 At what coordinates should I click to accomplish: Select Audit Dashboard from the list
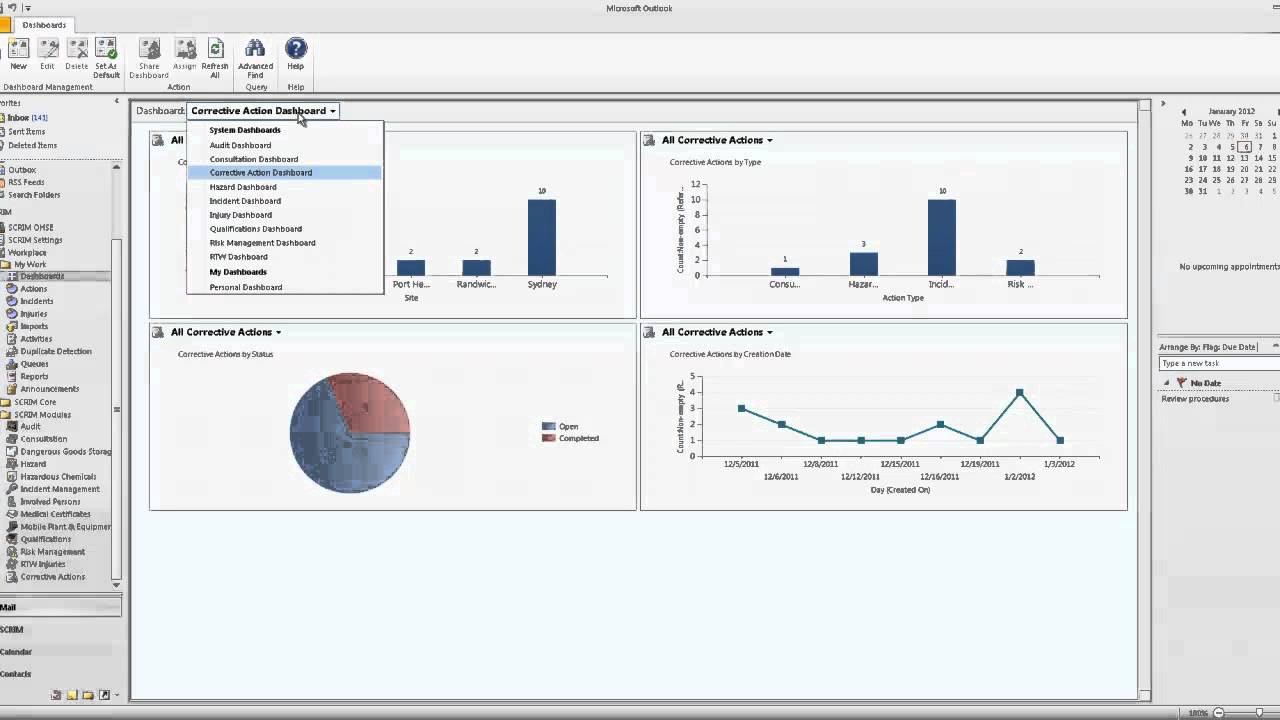pyautogui.click(x=240, y=146)
